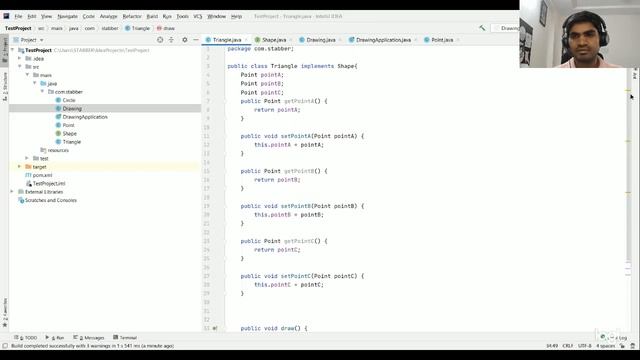Collapse the com.stabber package
The width and height of the screenshot is (640, 360).
coord(42,92)
